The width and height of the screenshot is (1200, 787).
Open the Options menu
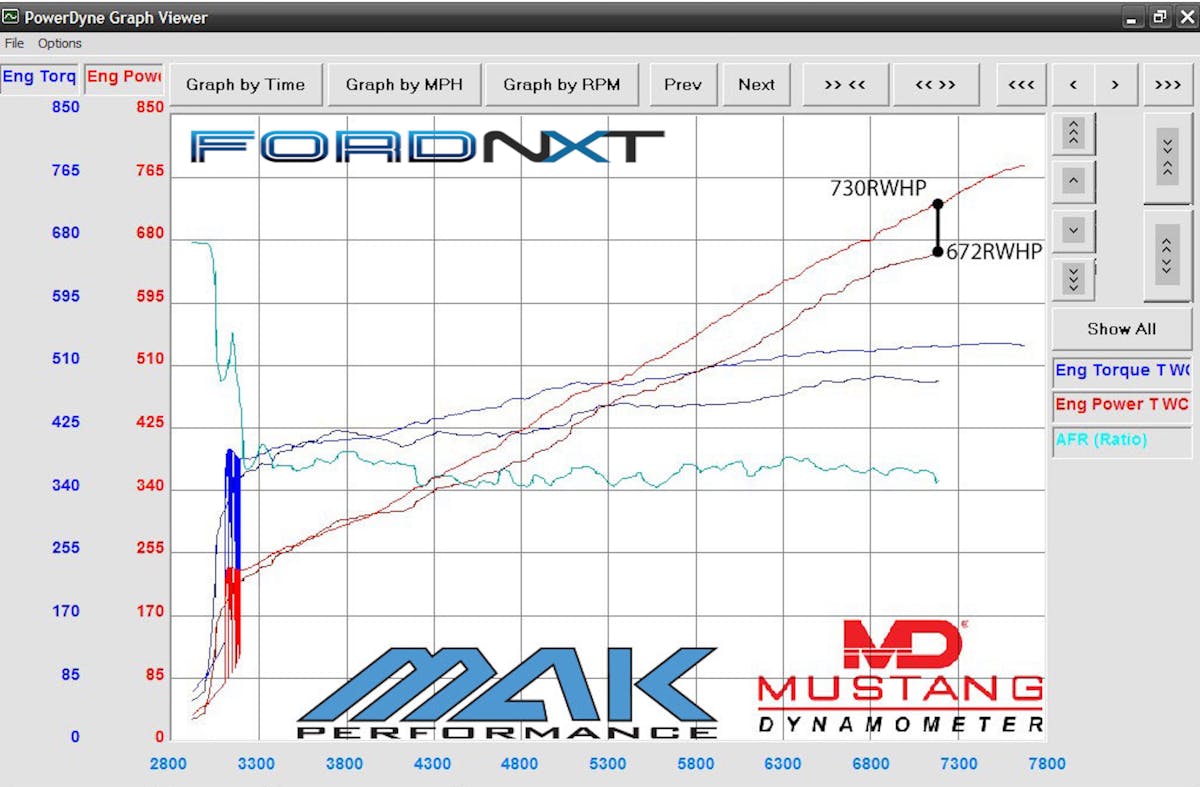(60, 43)
